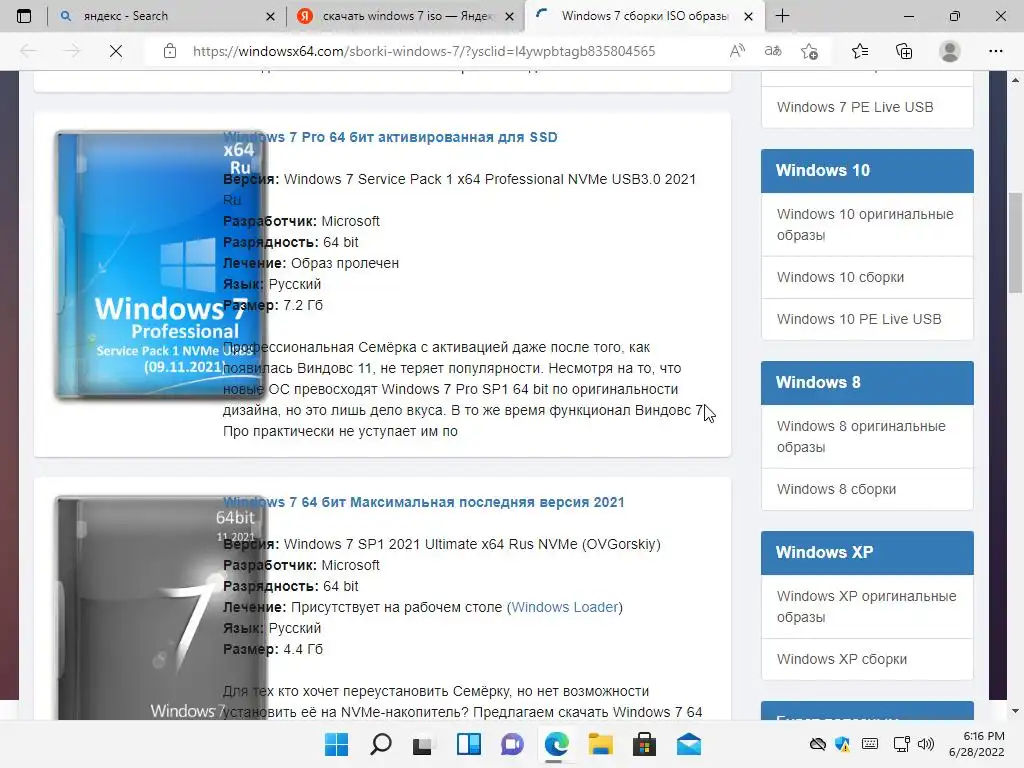Open taskbar Search

[x=381, y=744]
